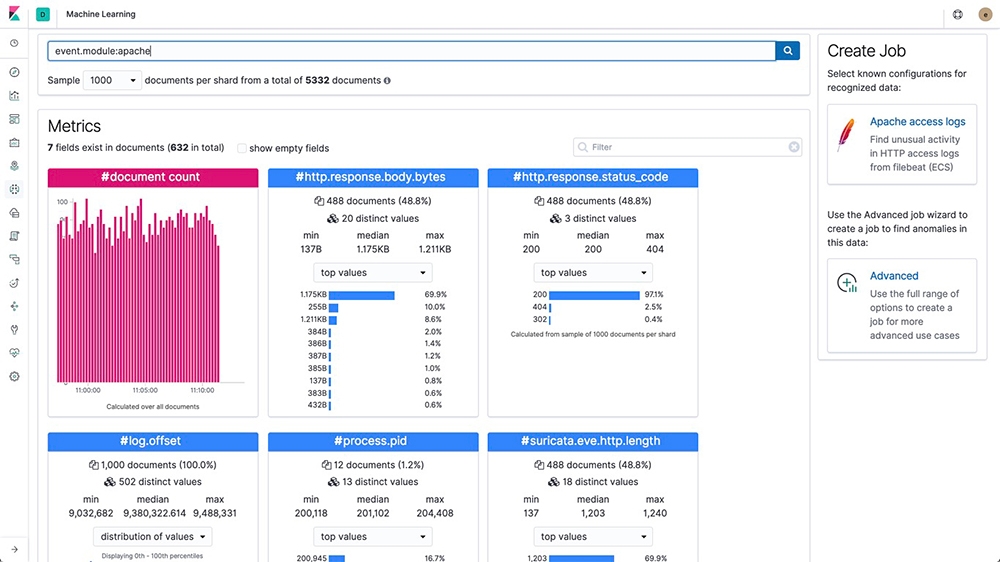The height and width of the screenshot is (562, 1000).
Task: Open Stack Monitoring heartbeat icon
Action: 14,353
